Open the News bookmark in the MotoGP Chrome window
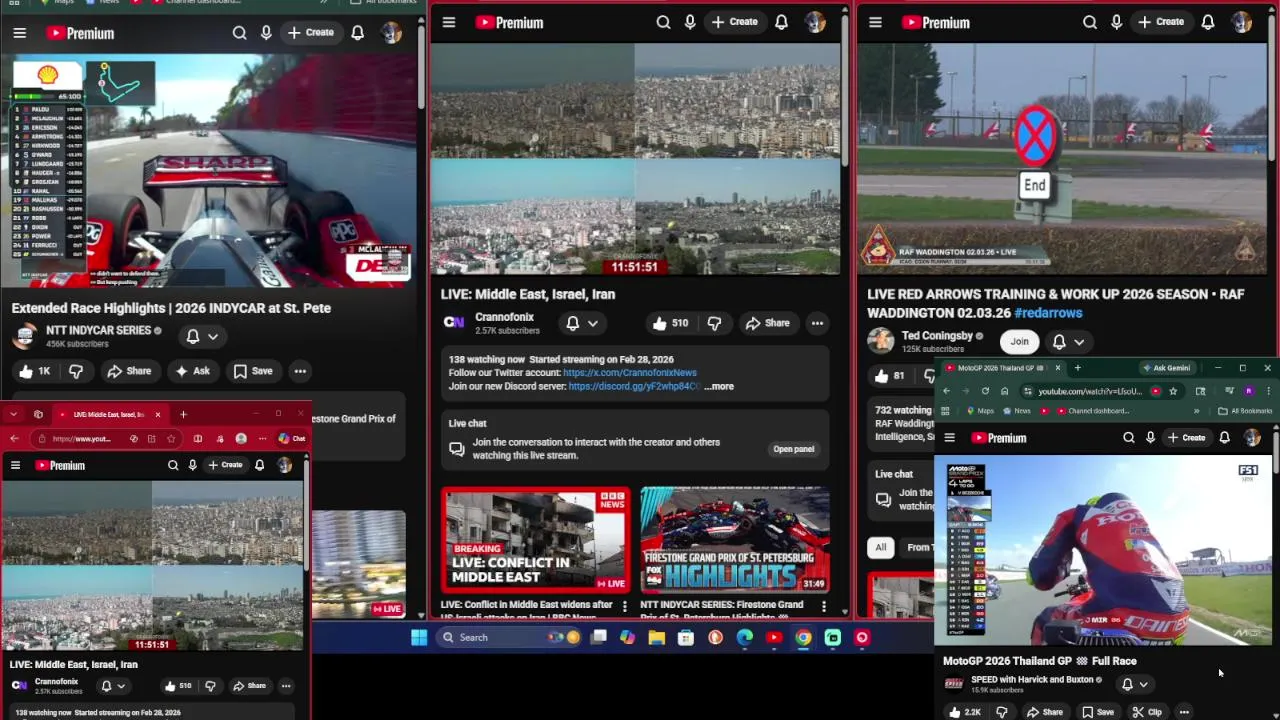 (x=1016, y=411)
